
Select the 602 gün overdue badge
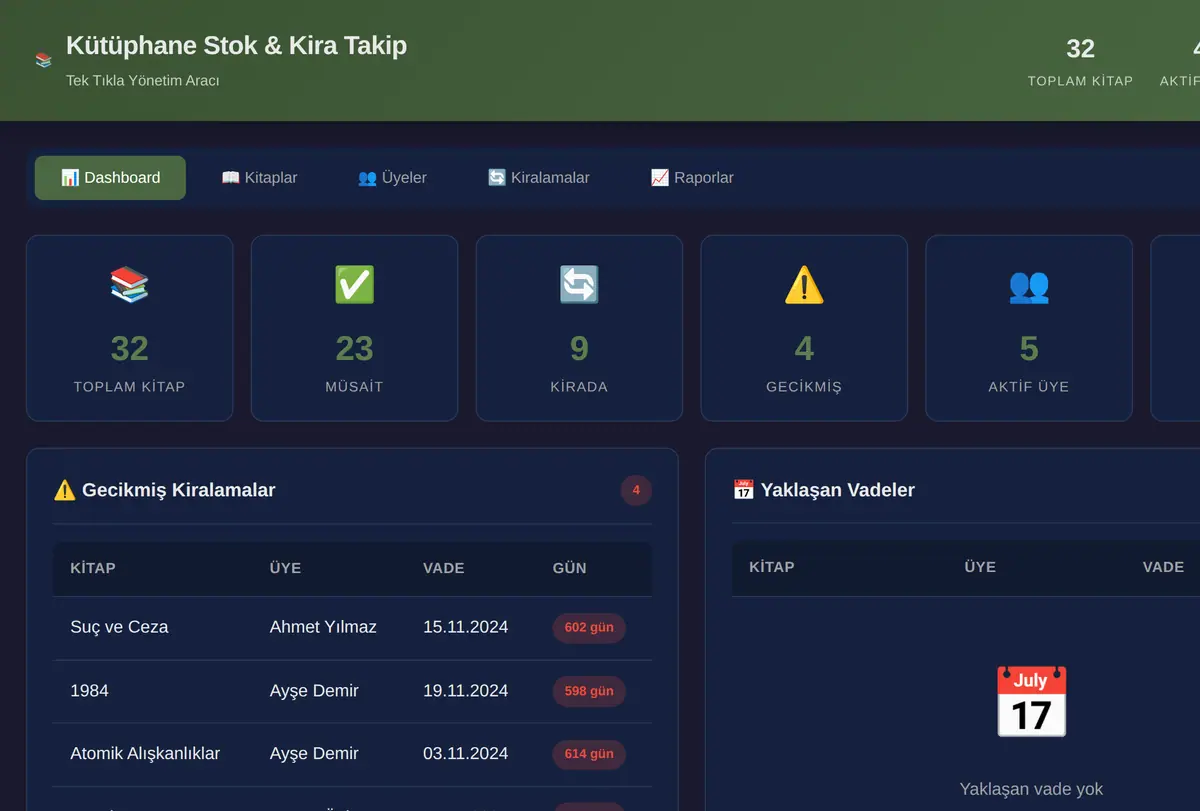tap(589, 628)
